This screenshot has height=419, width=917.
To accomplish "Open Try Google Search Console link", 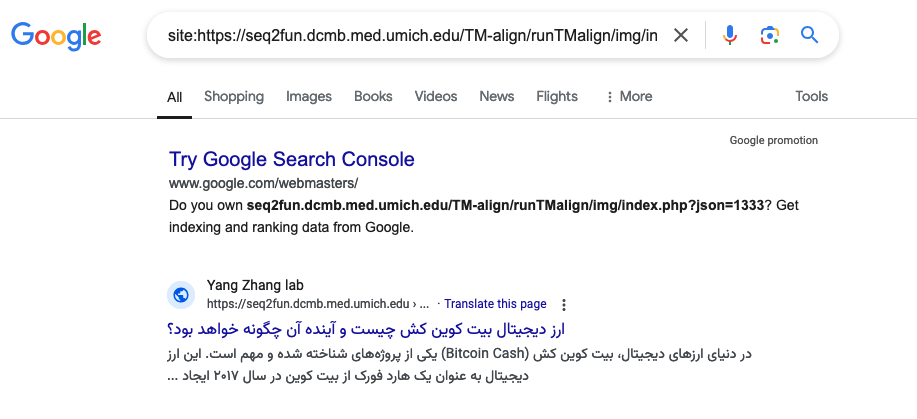I will (x=291, y=159).
